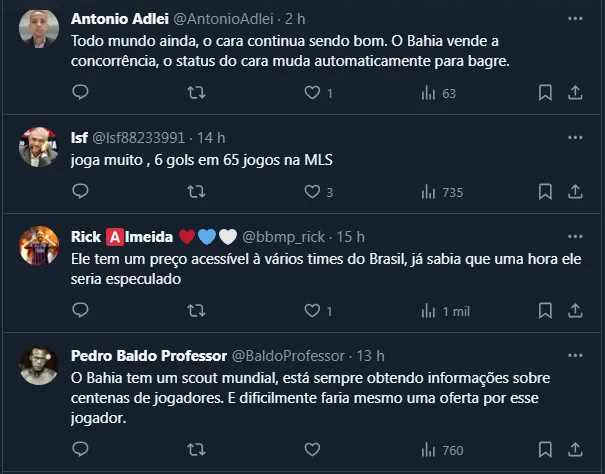Reply to Antonio Adlei's tweet
The height and width of the screenshot is (474, 605).
(x=81, y=93)
